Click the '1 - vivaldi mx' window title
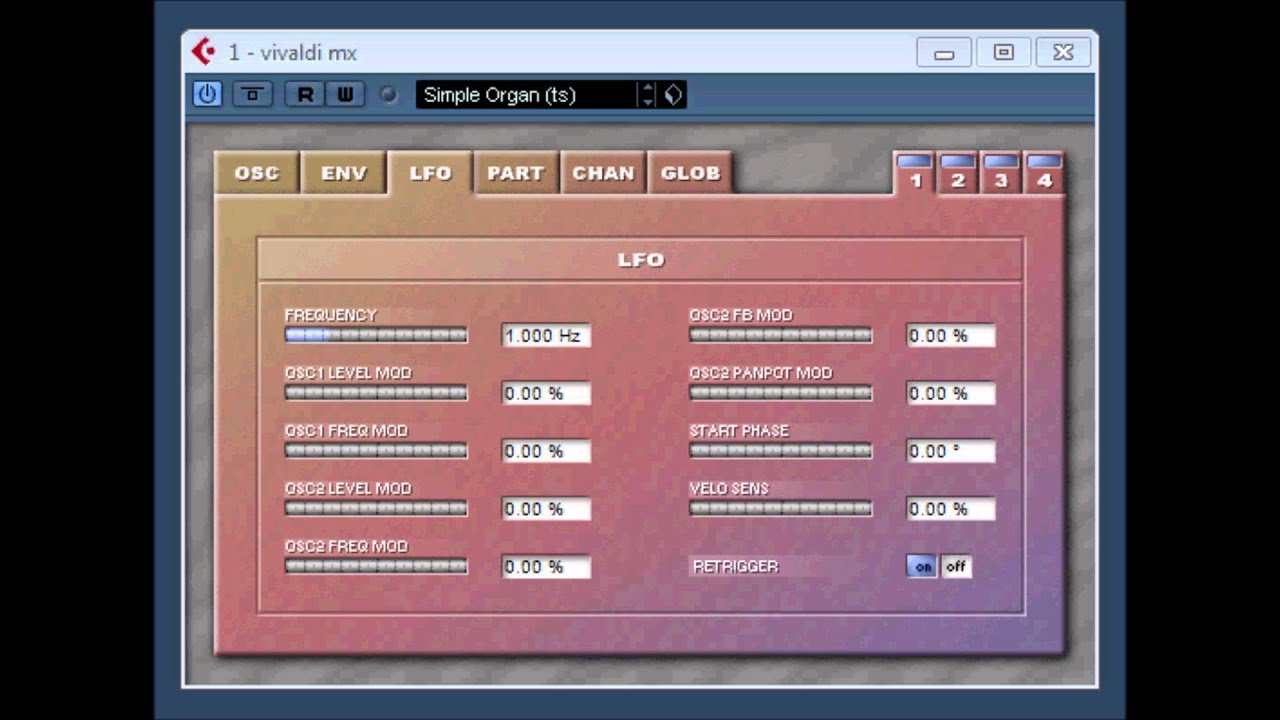 coord(292,53)
